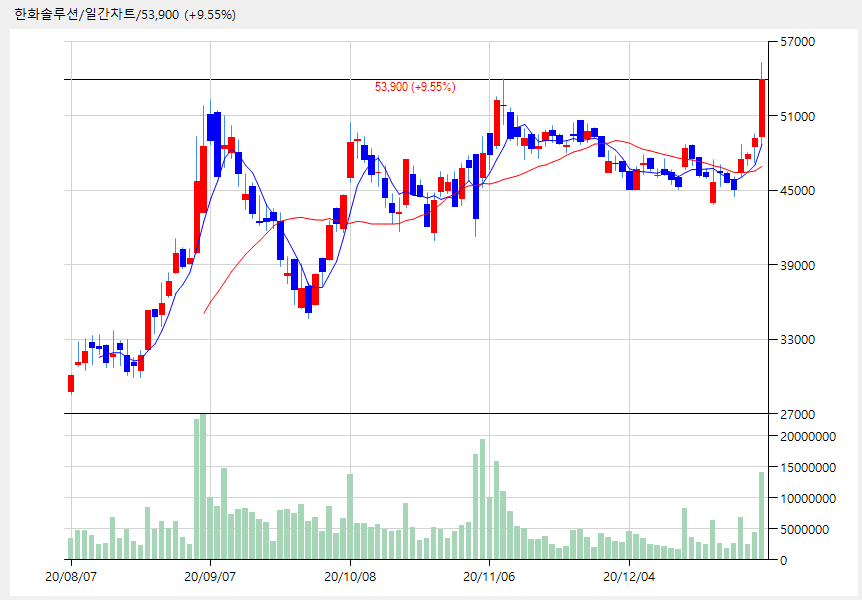Image resolution: width=862 pixels, height=600 pixels.
Task: Click the 20/12/04 date label
Action: point(629,577)
